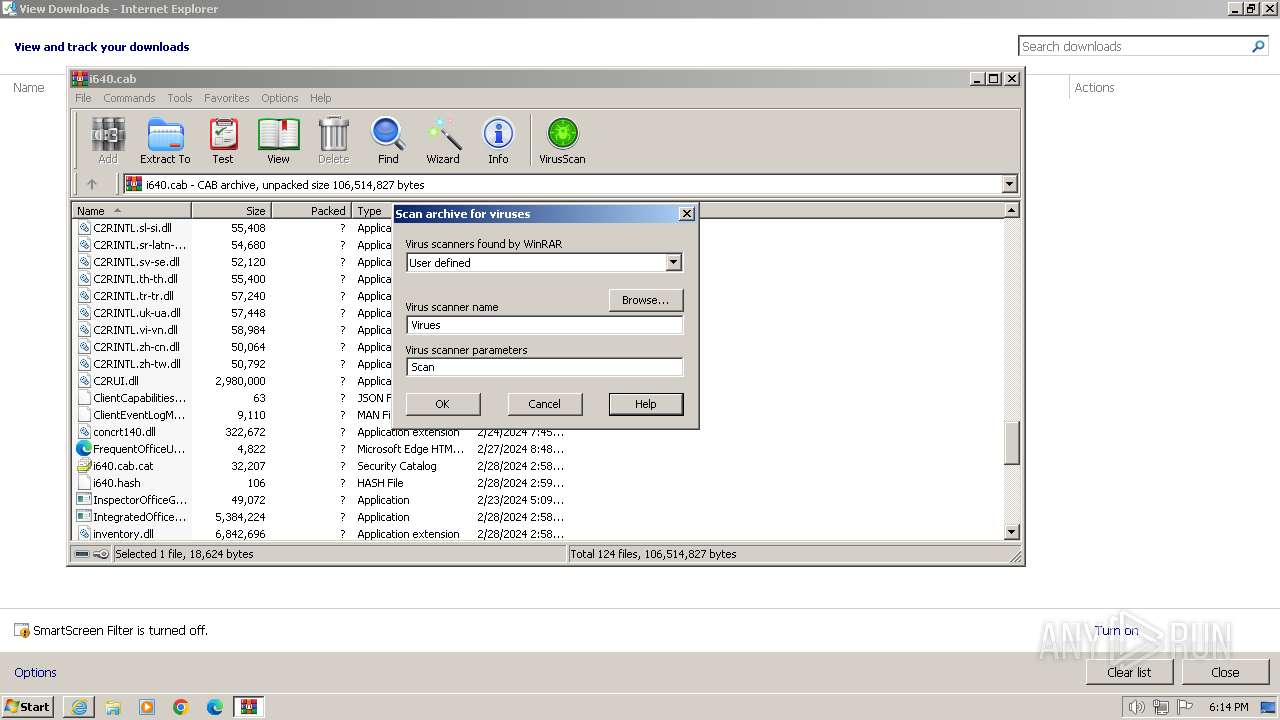Viewport: 1280px width, 720px height.
Task: Click the Add toolbar icon in WinRAR
Action: pyautogui.click(x=108, y=140)
